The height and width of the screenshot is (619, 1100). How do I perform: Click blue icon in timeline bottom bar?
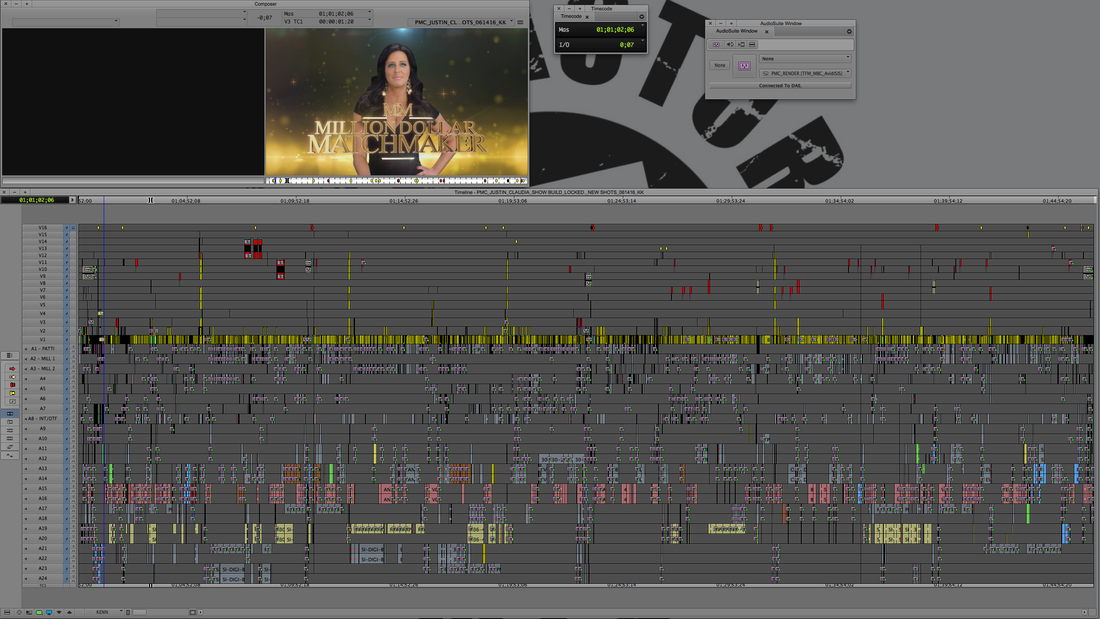pyautogui.click(x=49, y=612)
